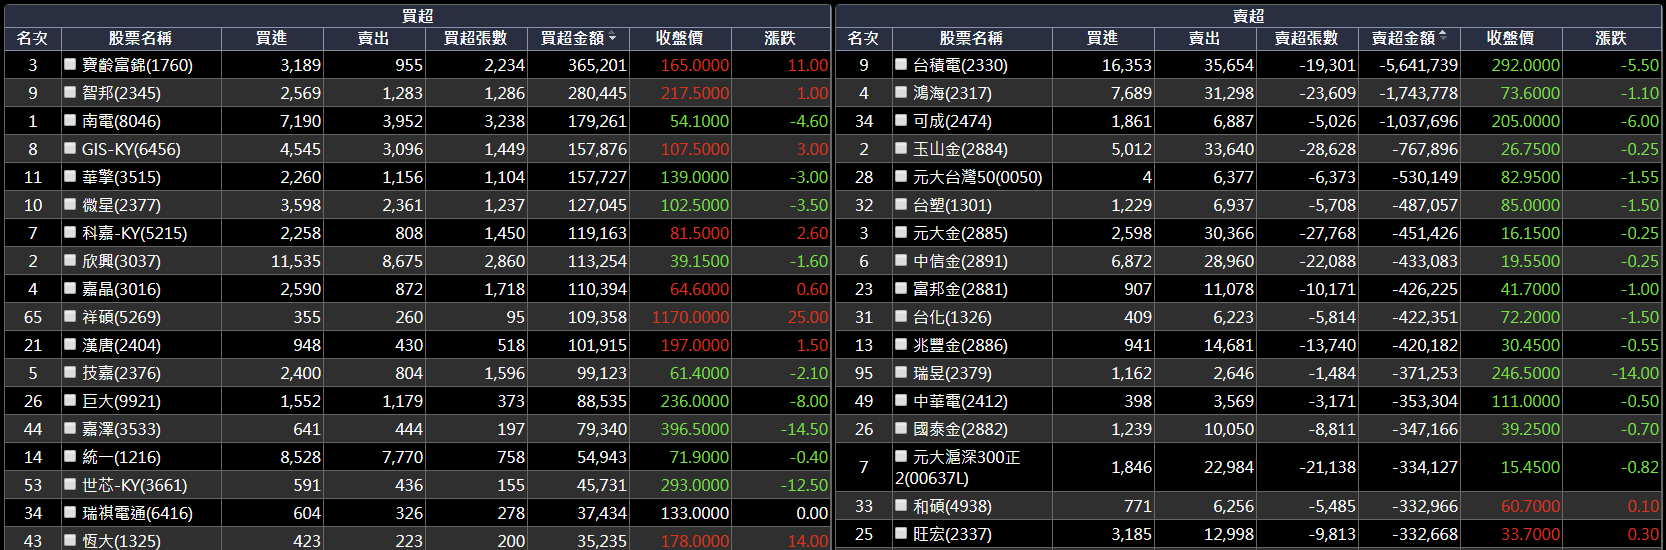Click the sort arrow on 賣超金額 header
1666x550 pixels.
[1442, 37]
